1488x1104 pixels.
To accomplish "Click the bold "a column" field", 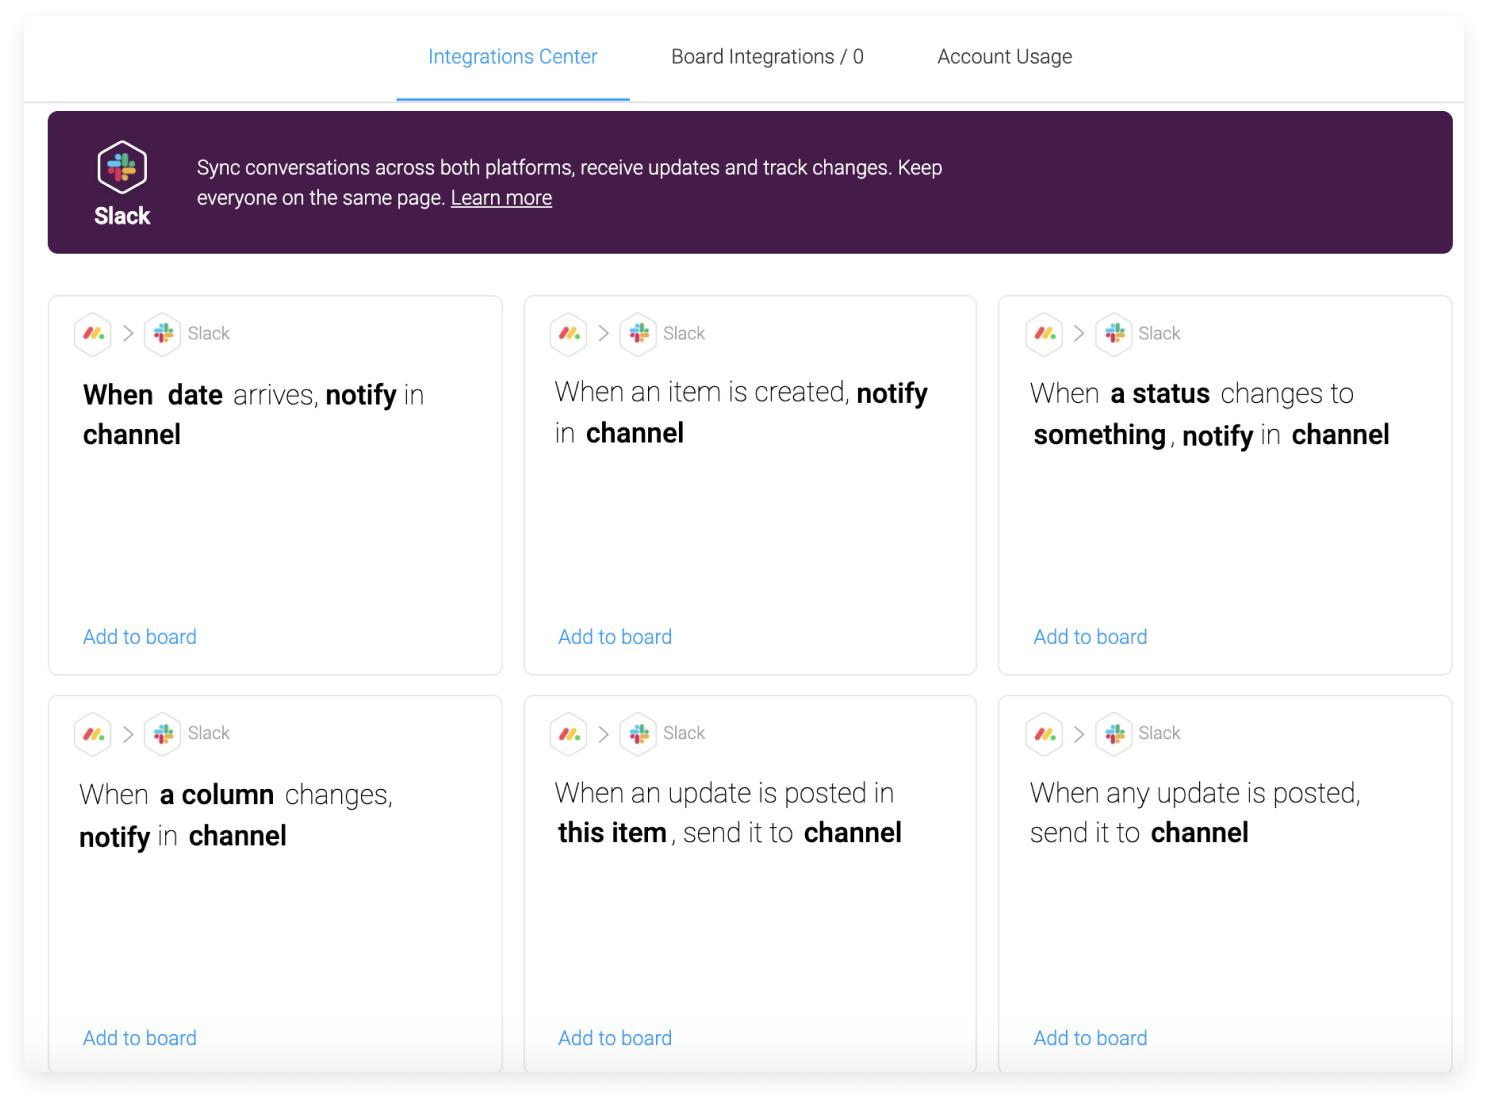I will 217,795.
